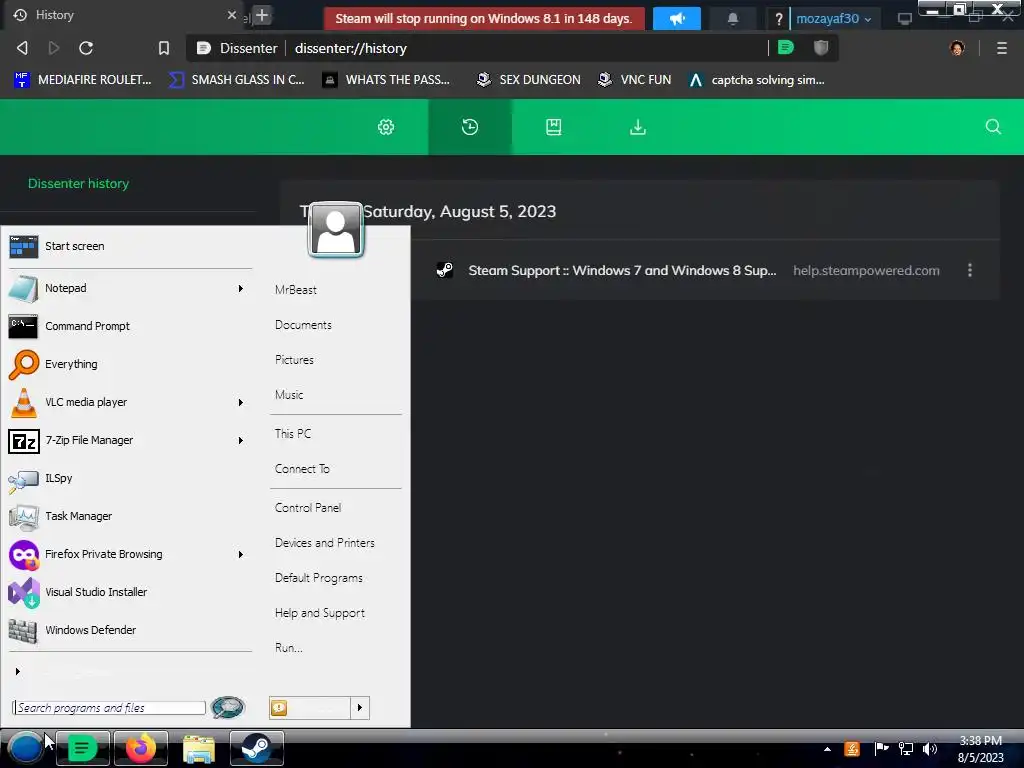Open VNC FUN bookmark

(x=635, y=80)
